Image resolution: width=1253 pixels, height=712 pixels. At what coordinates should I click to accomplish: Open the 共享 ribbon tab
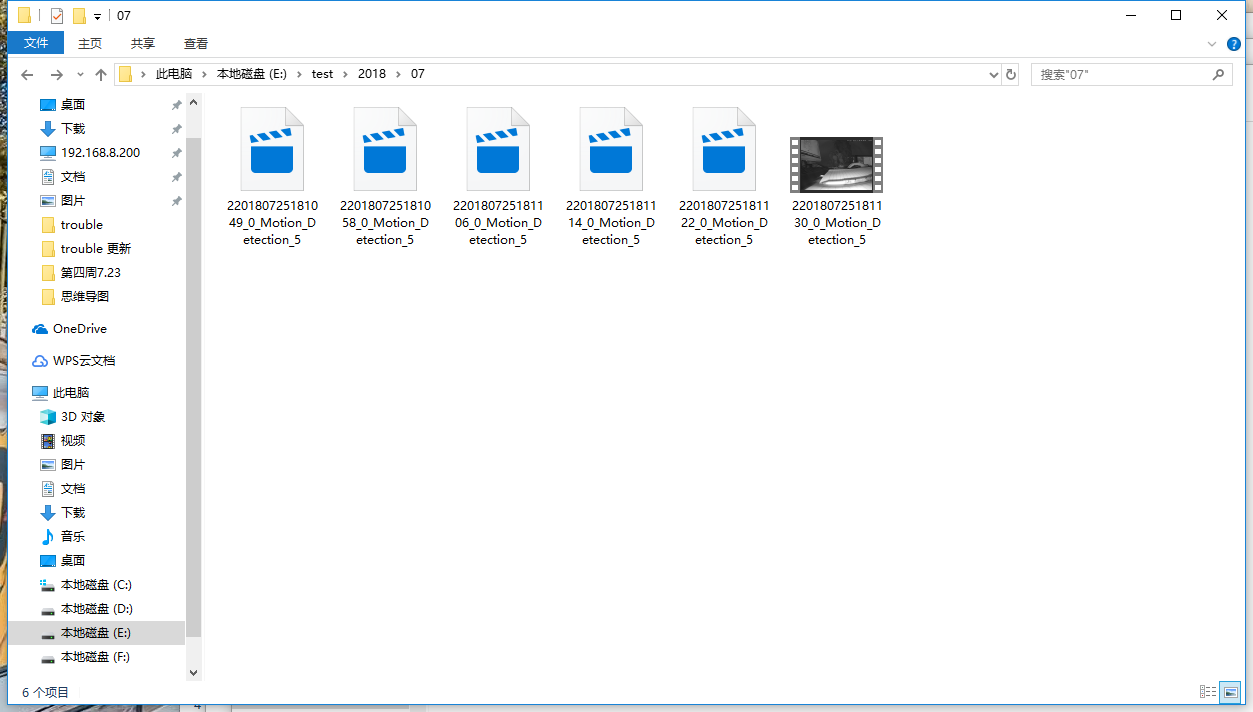click(x=143, y=43)
